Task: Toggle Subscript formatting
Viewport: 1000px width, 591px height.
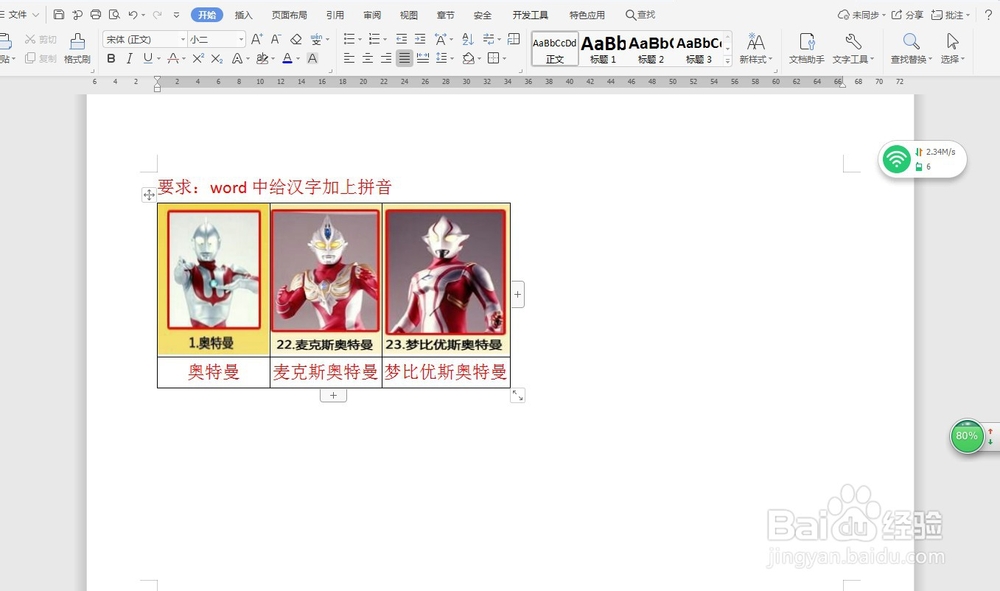Action: (217, 59)
